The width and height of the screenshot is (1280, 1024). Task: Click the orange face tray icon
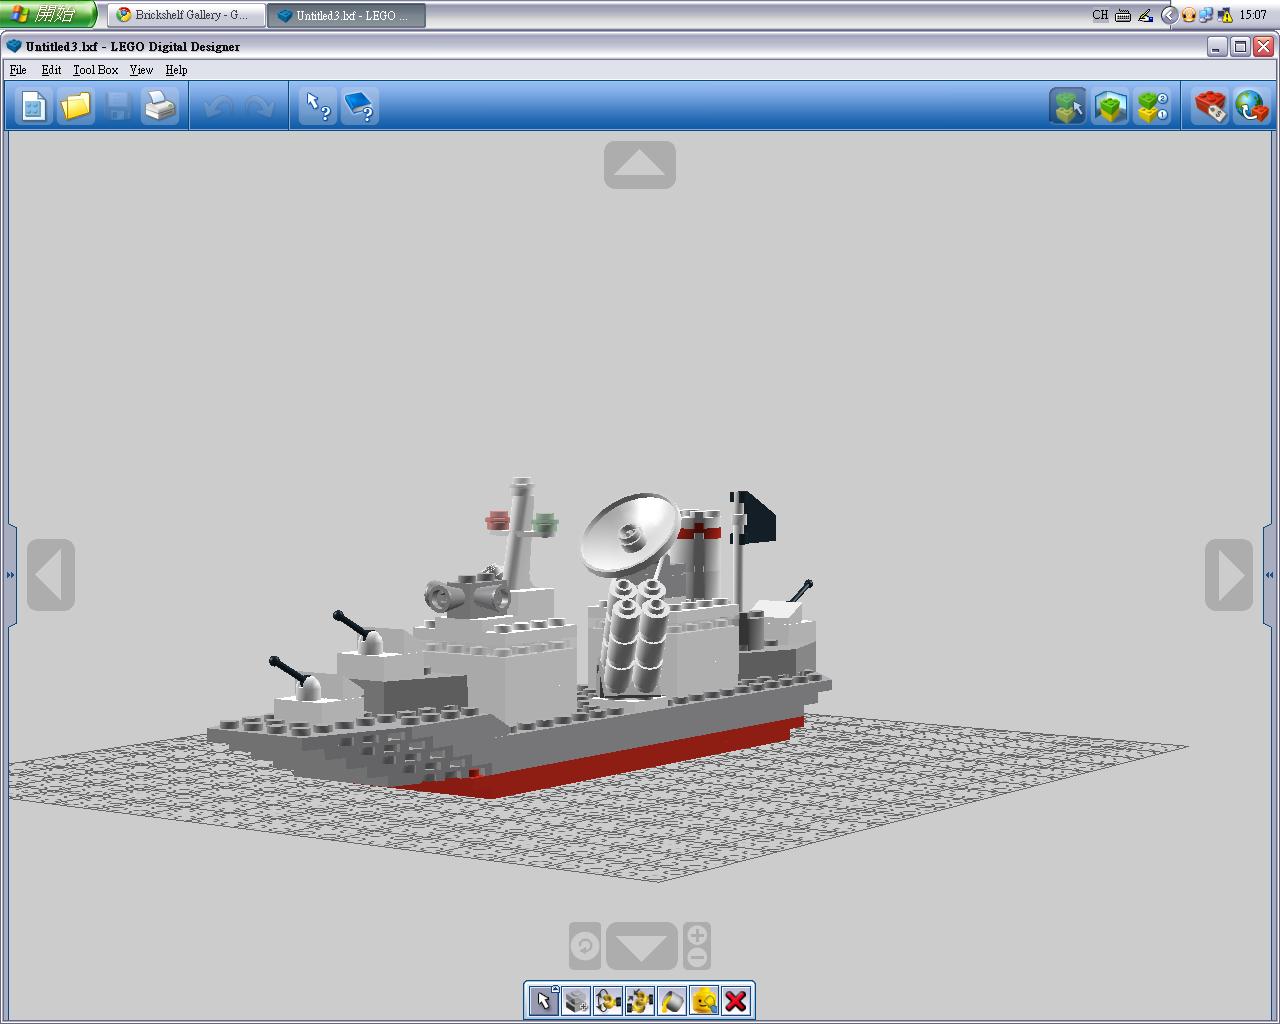pyautogui.click(x=1189, y=15)
